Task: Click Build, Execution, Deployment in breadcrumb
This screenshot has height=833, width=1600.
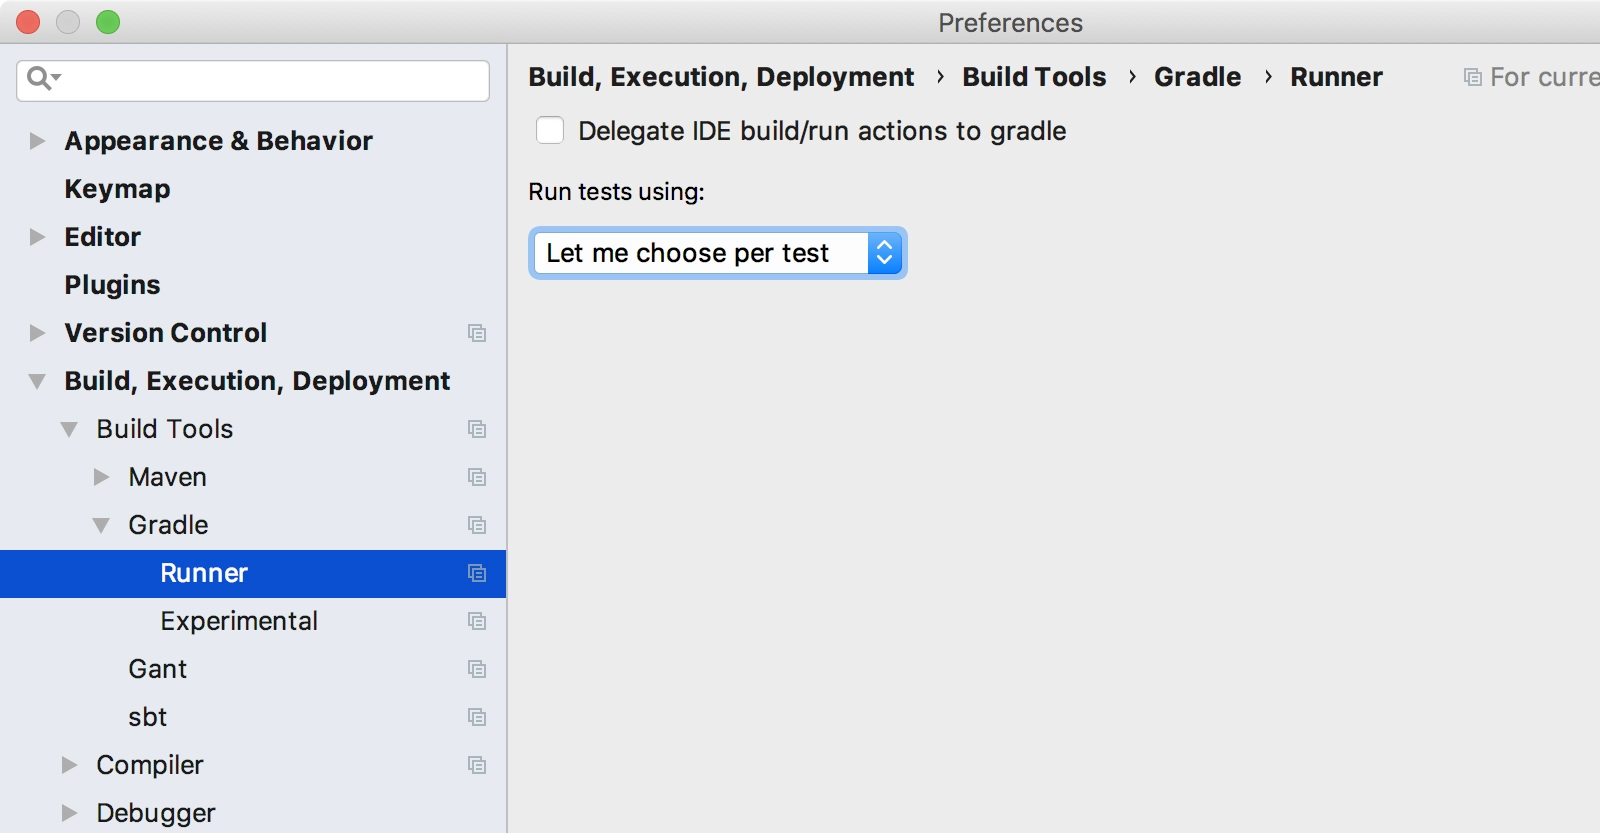Action: 721,77
